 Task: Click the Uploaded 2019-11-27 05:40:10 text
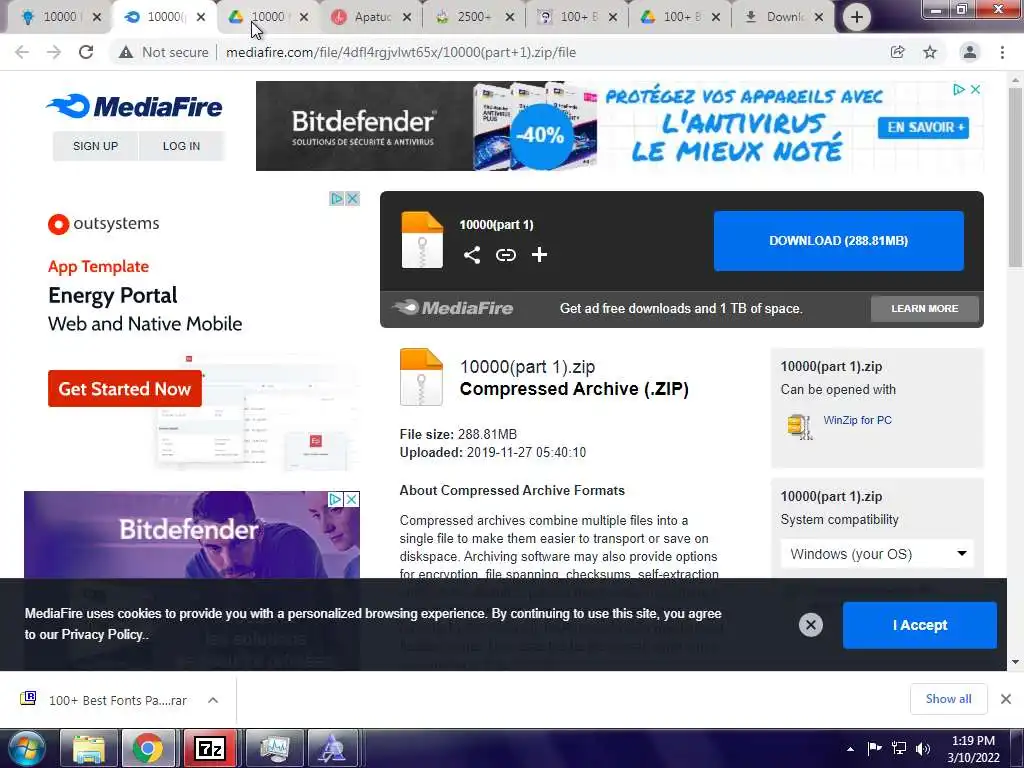[x=492, y=452]
